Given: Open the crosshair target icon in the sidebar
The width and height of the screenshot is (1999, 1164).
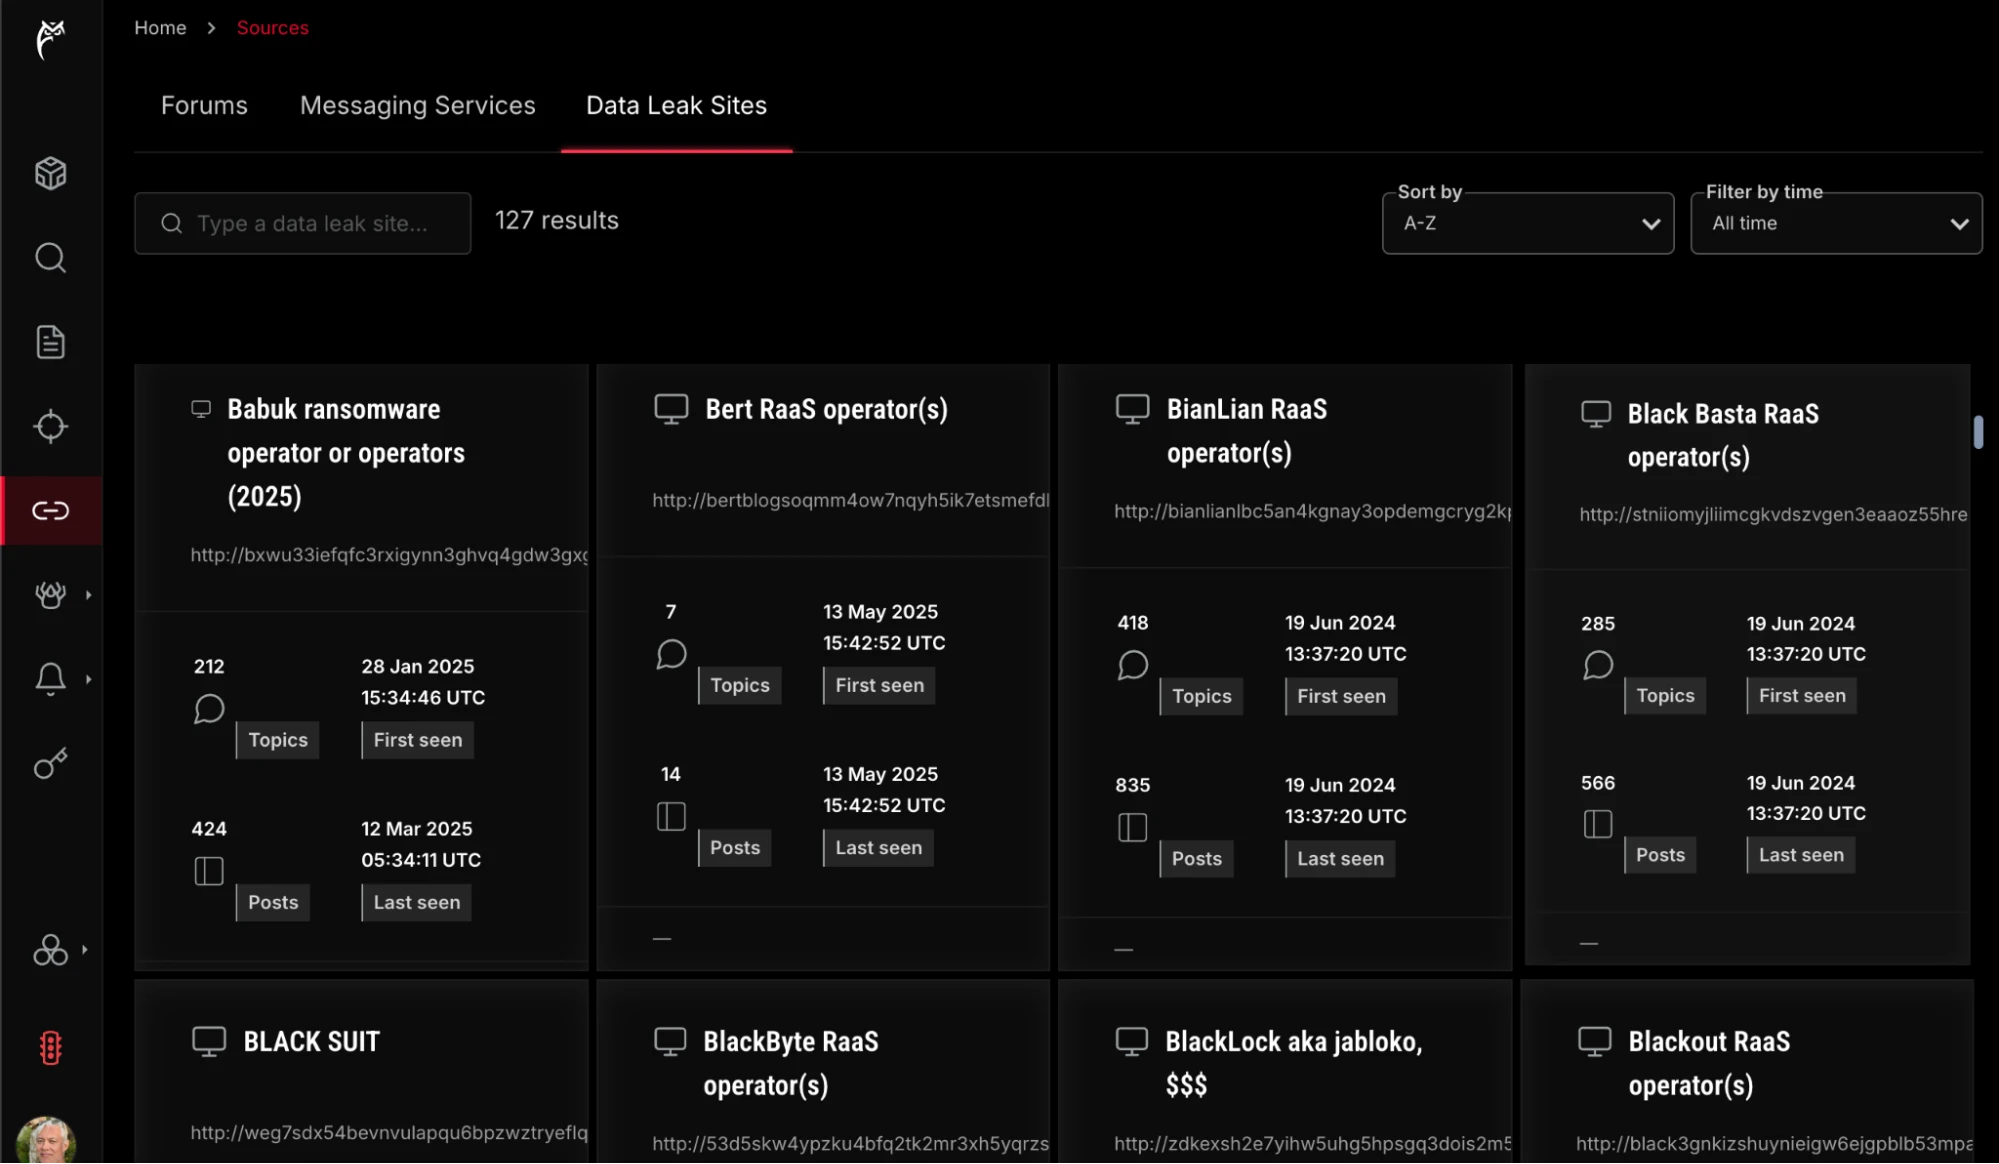Looking at the screenshot, I should click(50, 427).
